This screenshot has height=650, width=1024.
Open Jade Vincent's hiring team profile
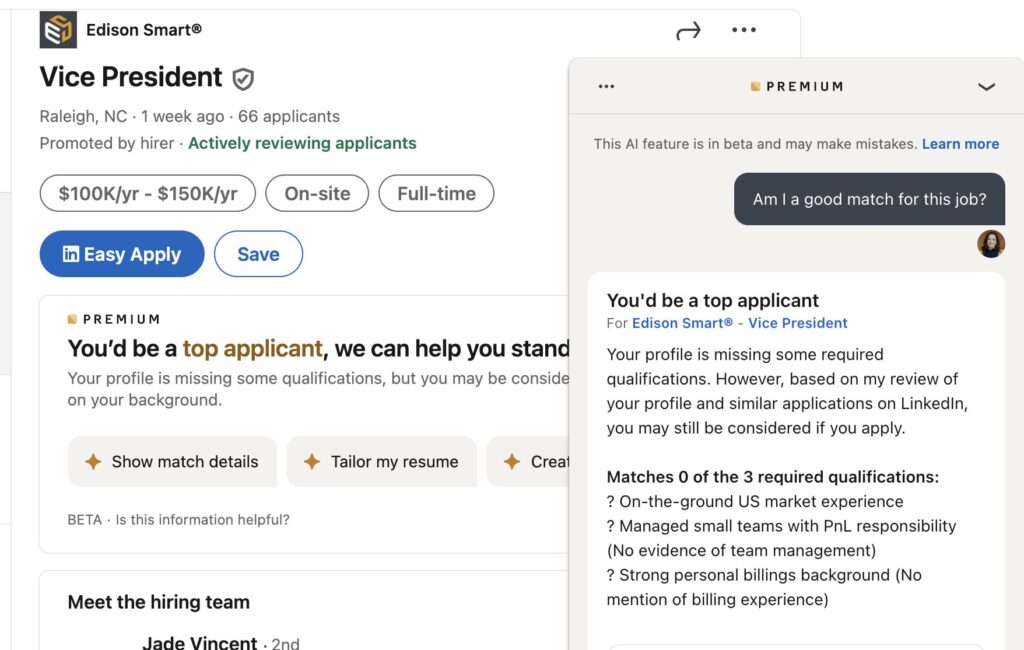pyautogui.click(x=200, y=642)
